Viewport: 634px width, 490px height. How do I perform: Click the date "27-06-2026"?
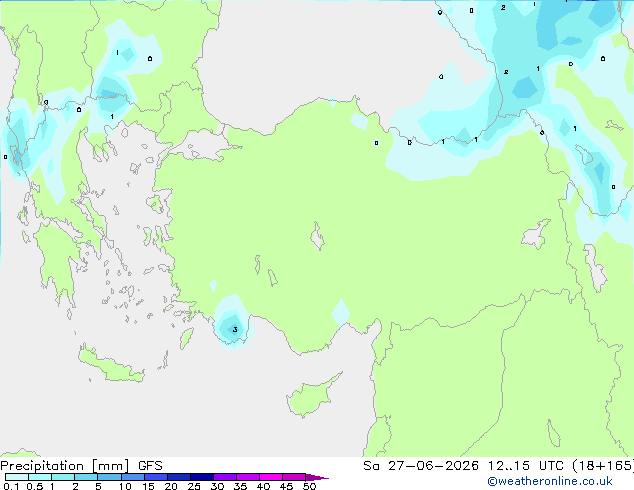click(x=433, y=466)
